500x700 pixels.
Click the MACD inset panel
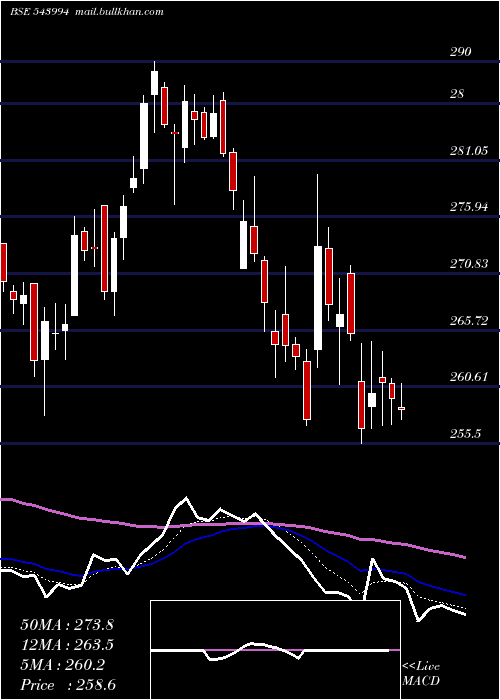(275, 650)
